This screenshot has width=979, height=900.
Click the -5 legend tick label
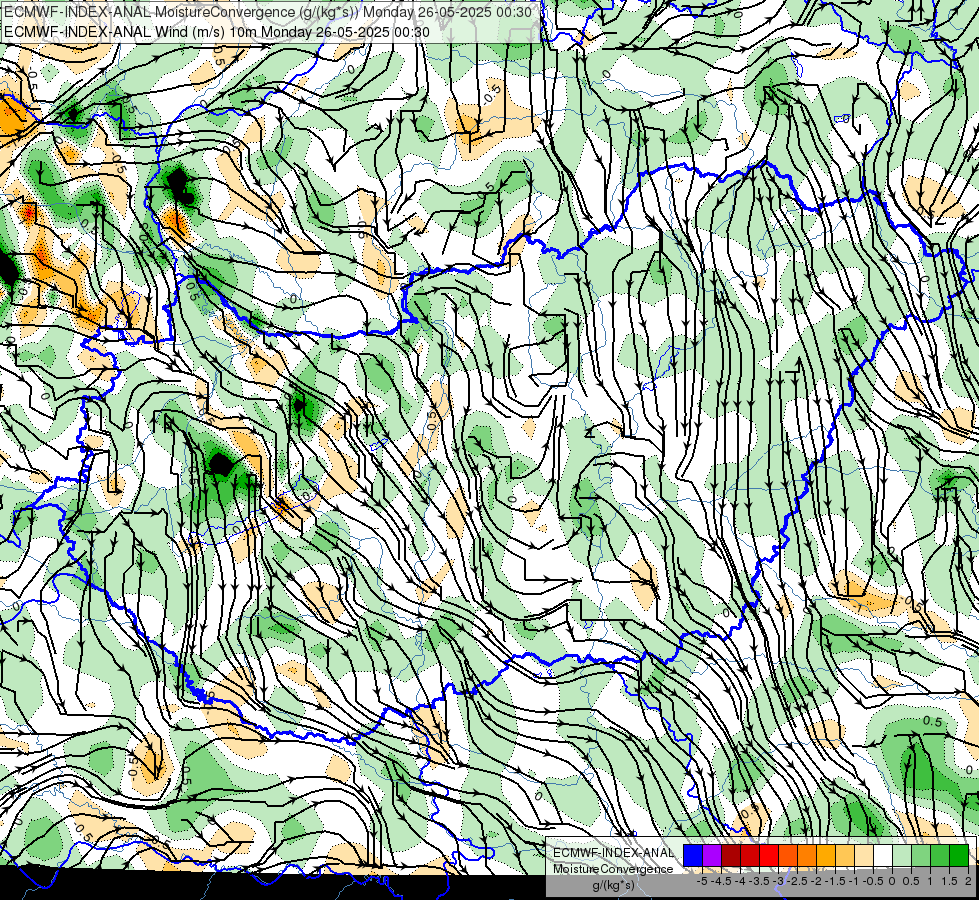pos(702,881)
